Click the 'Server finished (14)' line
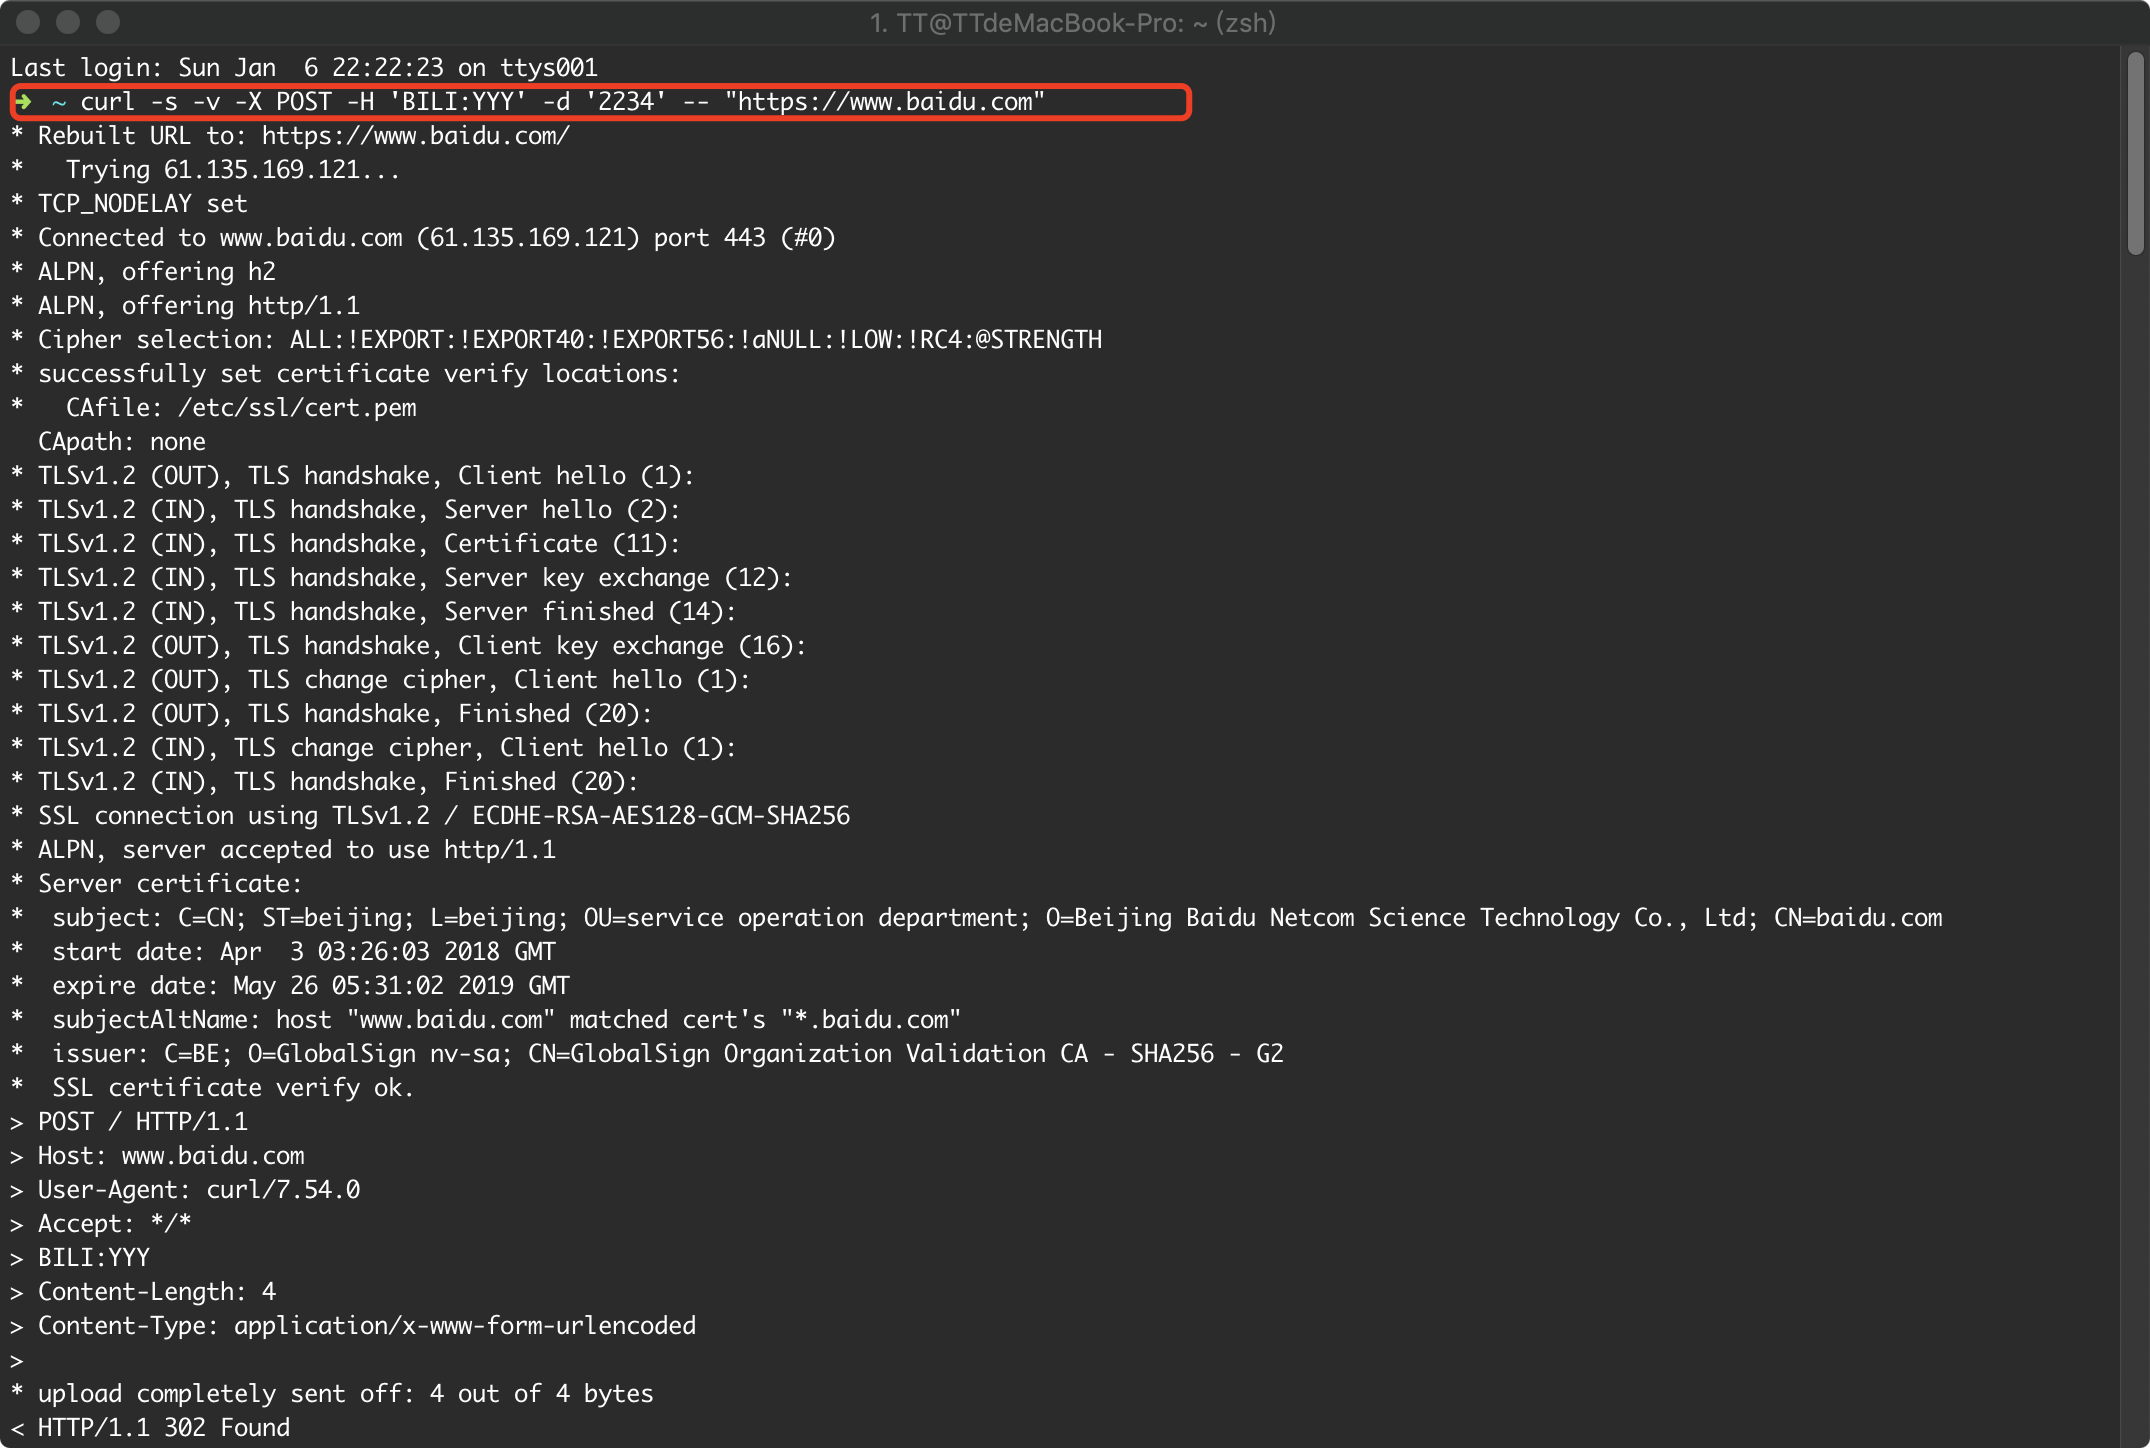 click(373, 612)
